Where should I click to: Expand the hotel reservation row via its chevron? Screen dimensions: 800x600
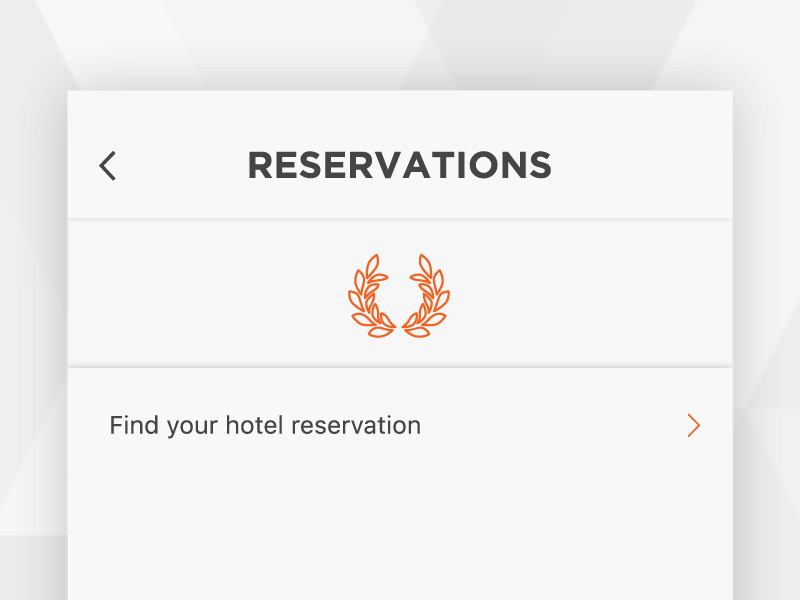click(x=694, y=426)
